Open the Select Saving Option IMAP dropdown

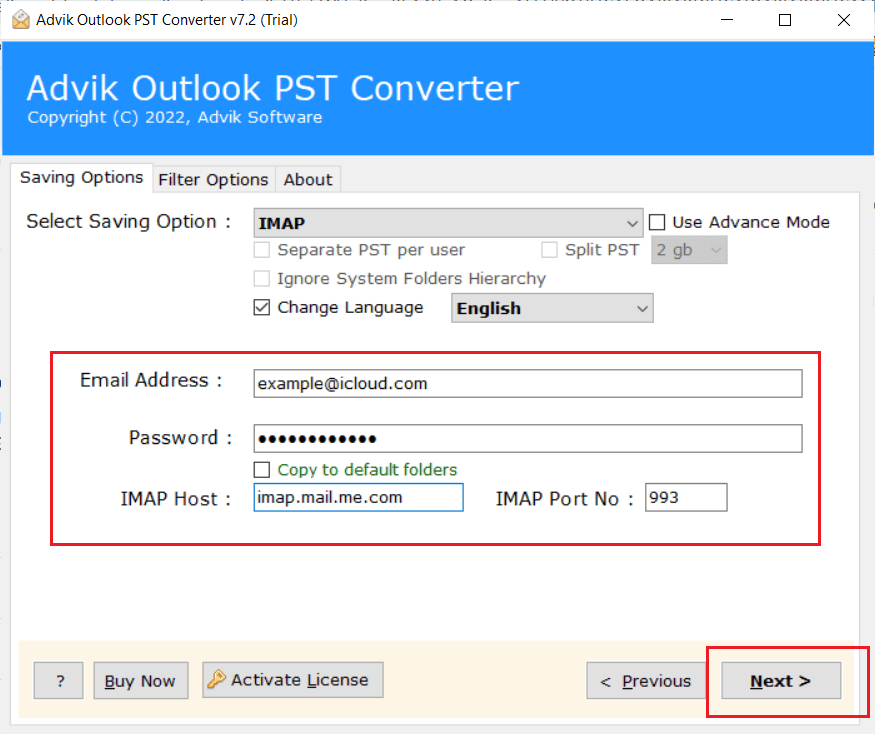coord(448,223)
